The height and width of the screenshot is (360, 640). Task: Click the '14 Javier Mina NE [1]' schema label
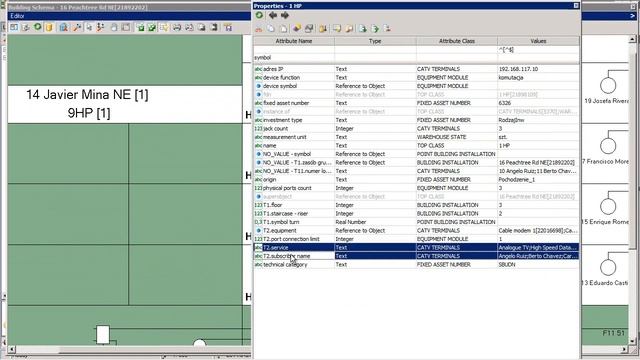(x=87, y=95)
